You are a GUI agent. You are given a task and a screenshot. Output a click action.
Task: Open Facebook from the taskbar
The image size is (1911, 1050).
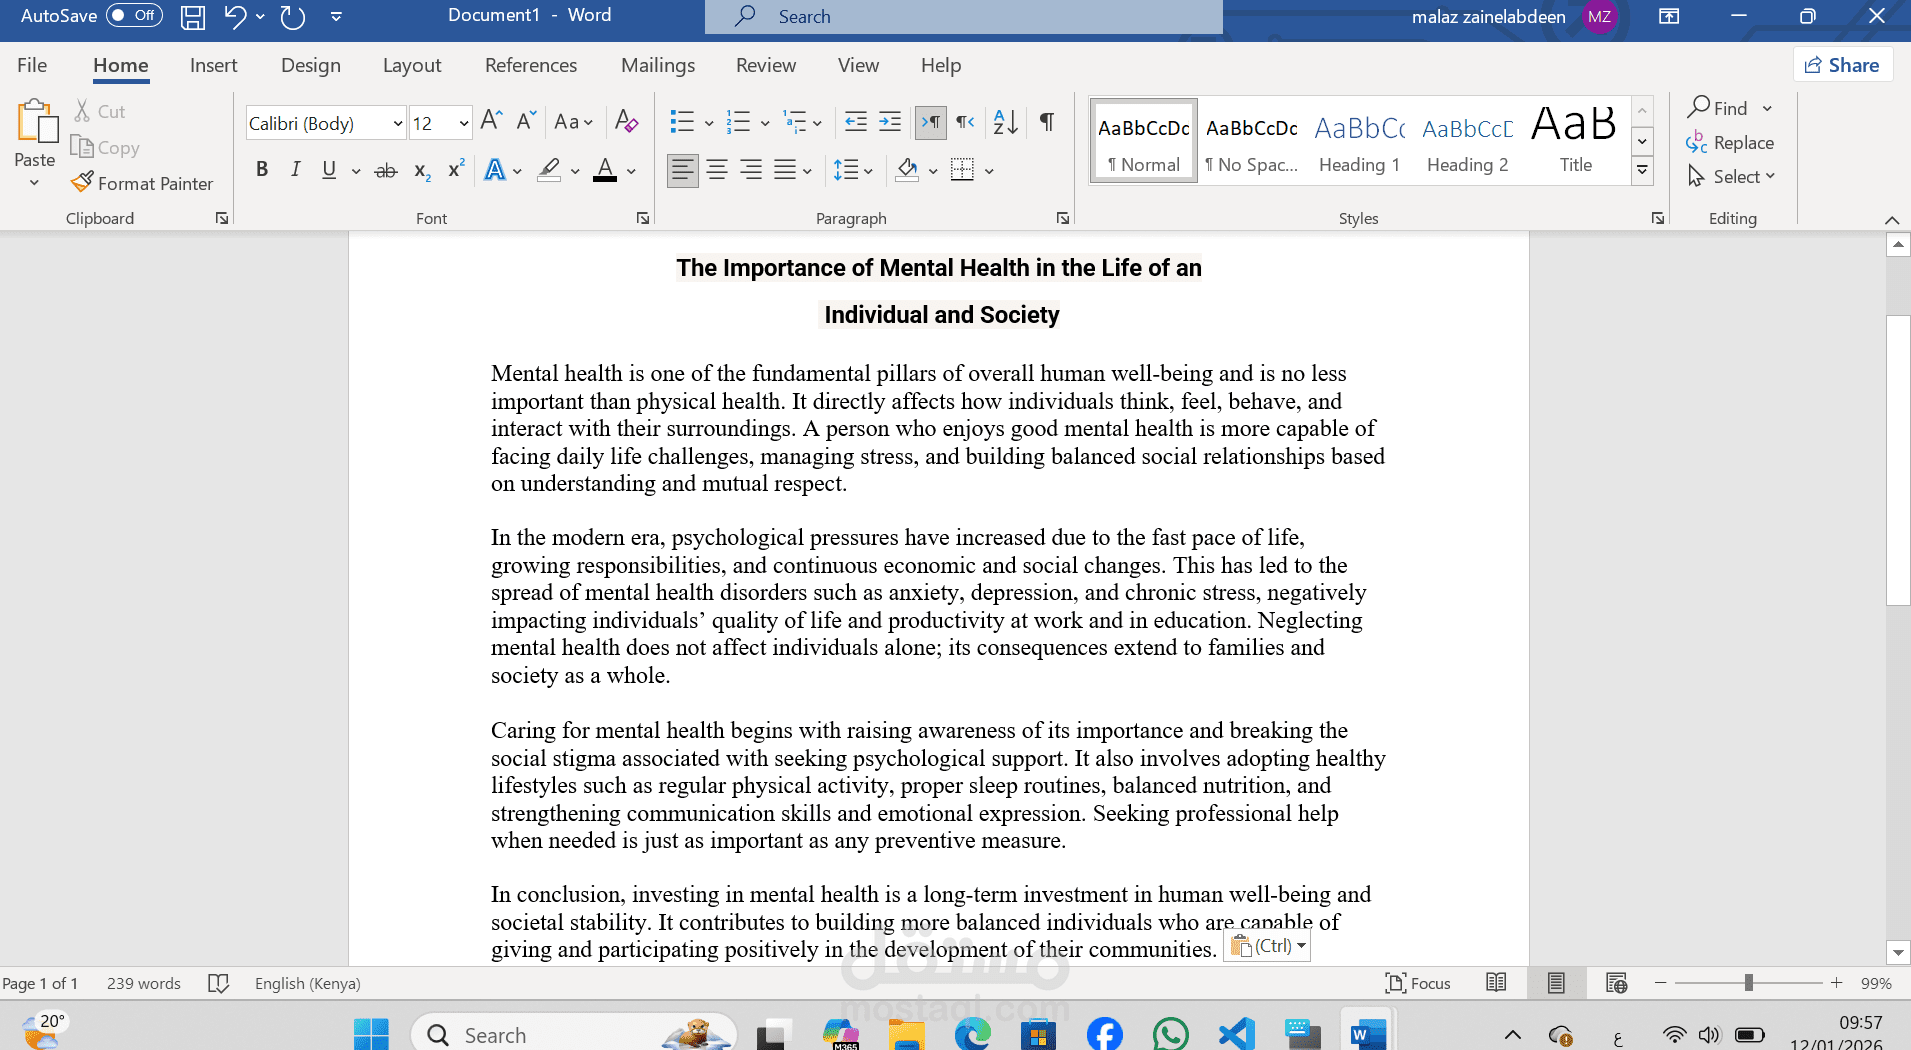[1105, 1035]
